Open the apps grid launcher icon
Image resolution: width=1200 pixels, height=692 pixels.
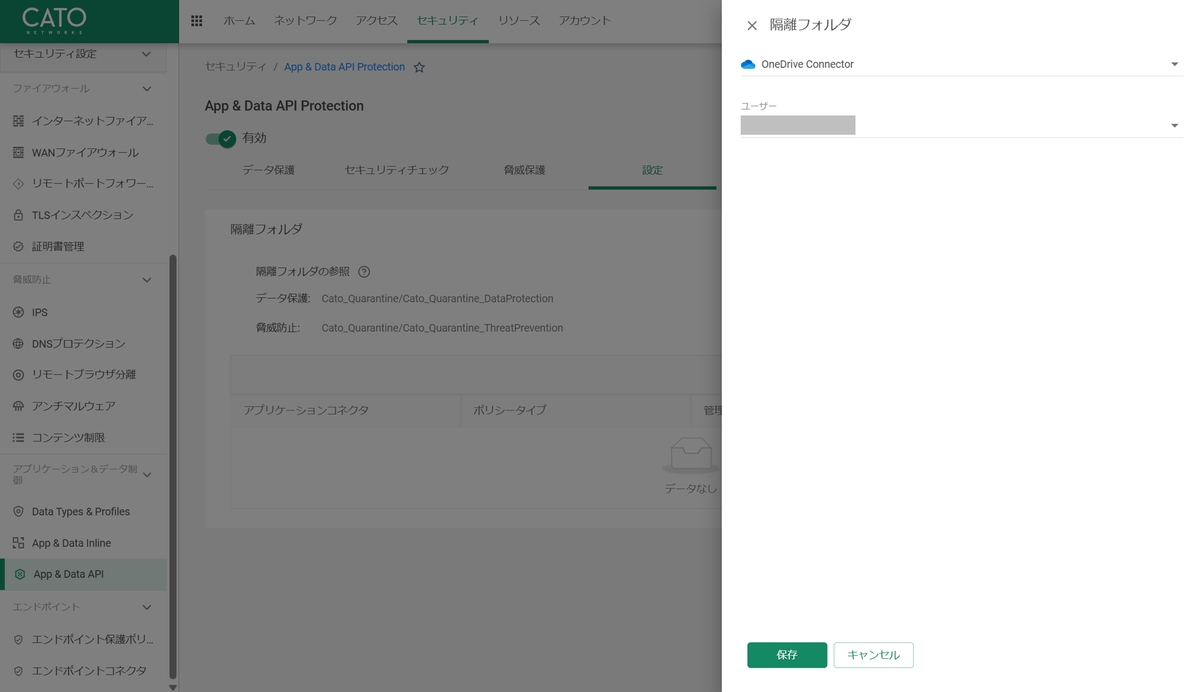tap(197, 21)
